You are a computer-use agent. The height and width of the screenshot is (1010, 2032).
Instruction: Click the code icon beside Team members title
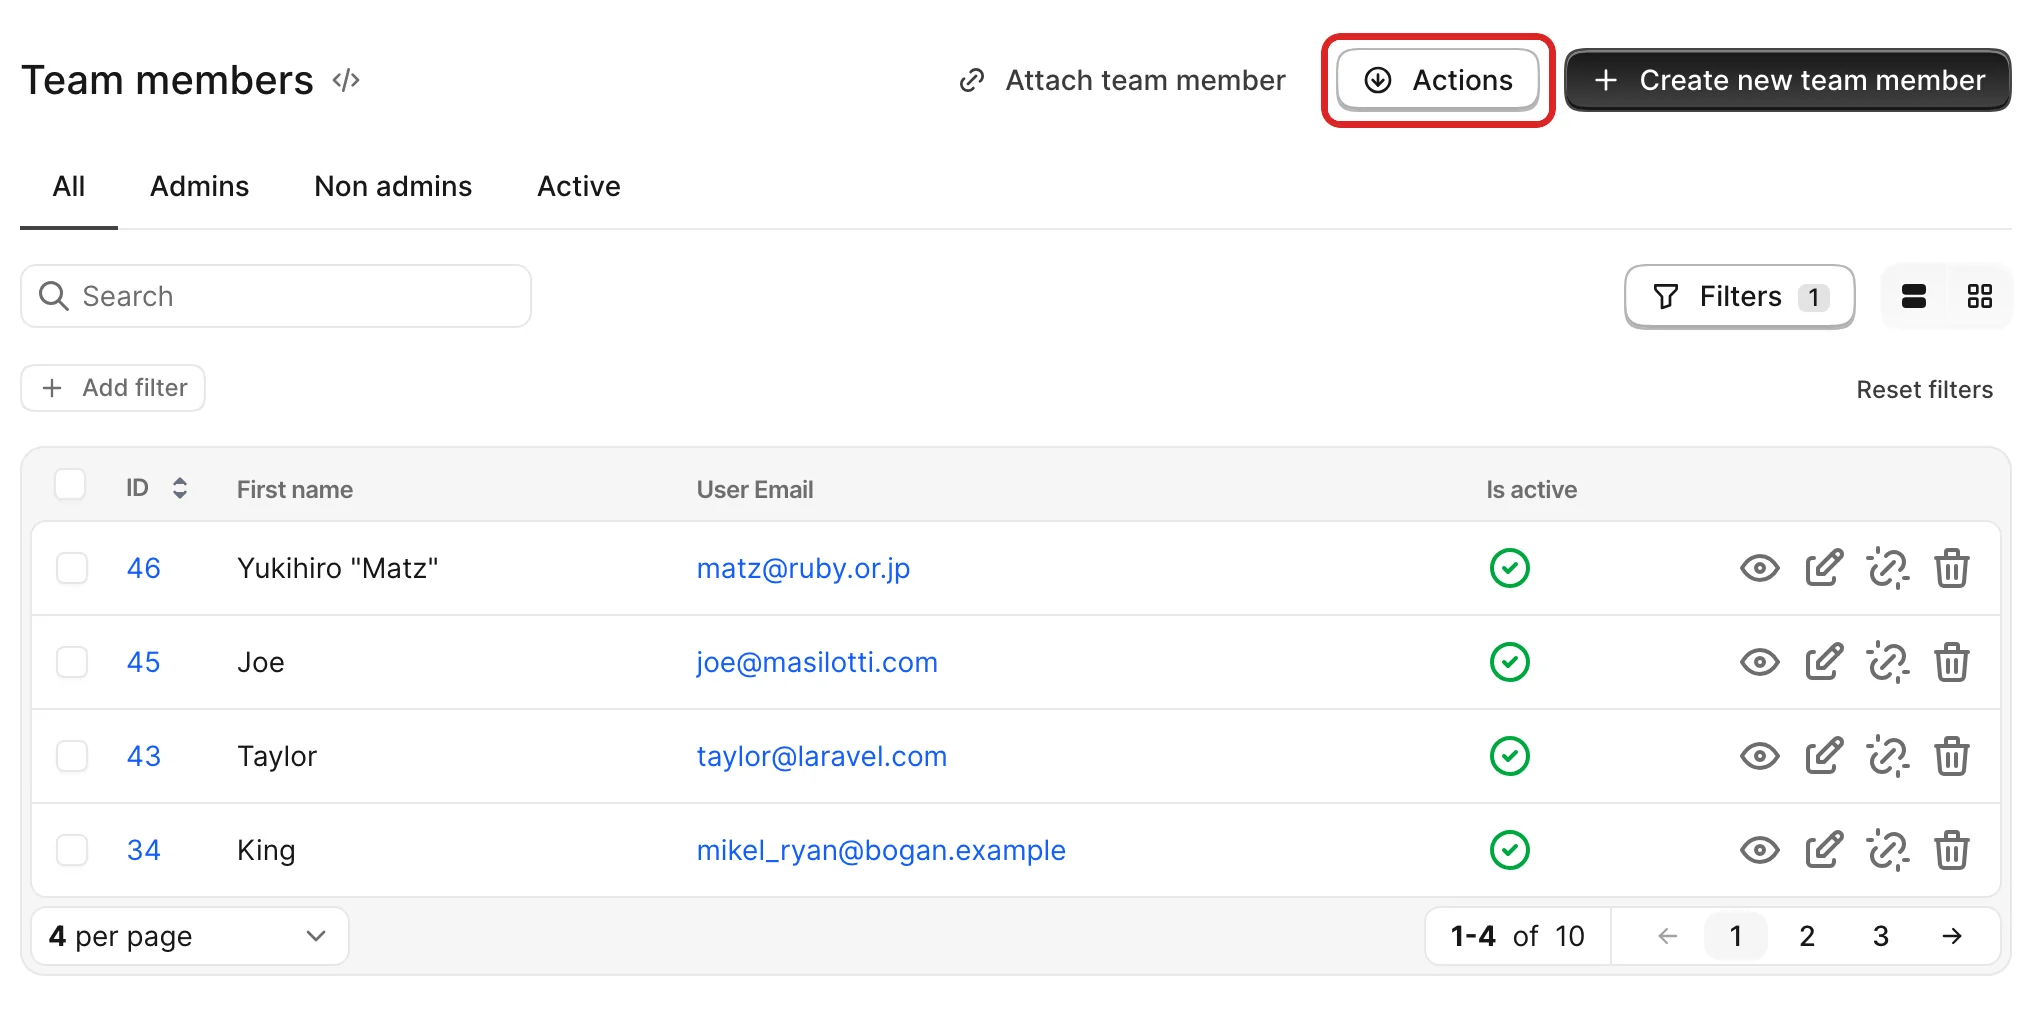346,80
